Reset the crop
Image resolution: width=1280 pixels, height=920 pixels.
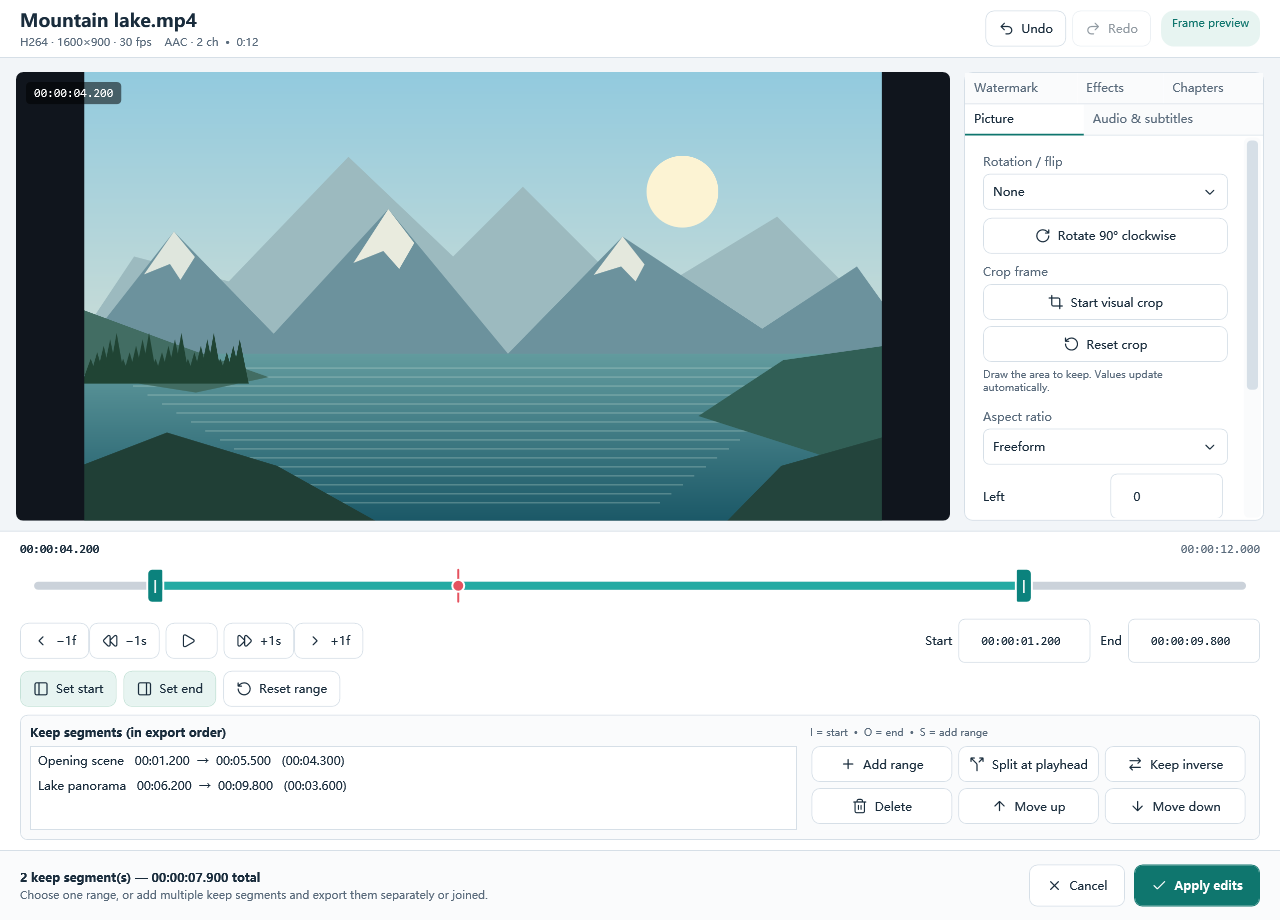1105,344
